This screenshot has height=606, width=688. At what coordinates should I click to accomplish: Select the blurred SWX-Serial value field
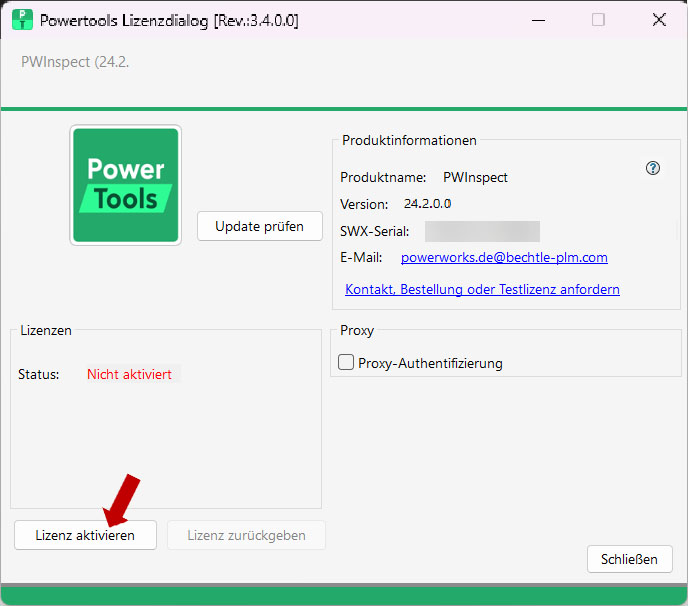(x=482, y=231)
